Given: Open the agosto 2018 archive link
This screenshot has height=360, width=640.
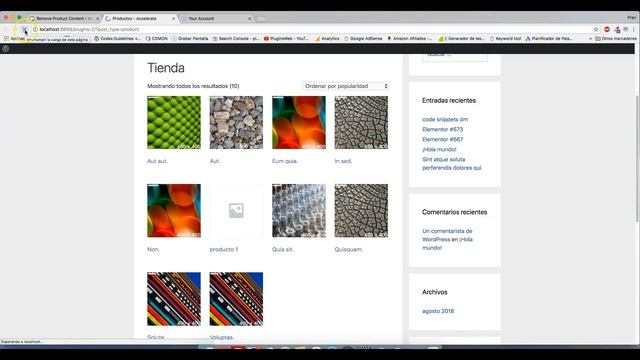Looking at the screenshot, I should [x=438, y=311].
